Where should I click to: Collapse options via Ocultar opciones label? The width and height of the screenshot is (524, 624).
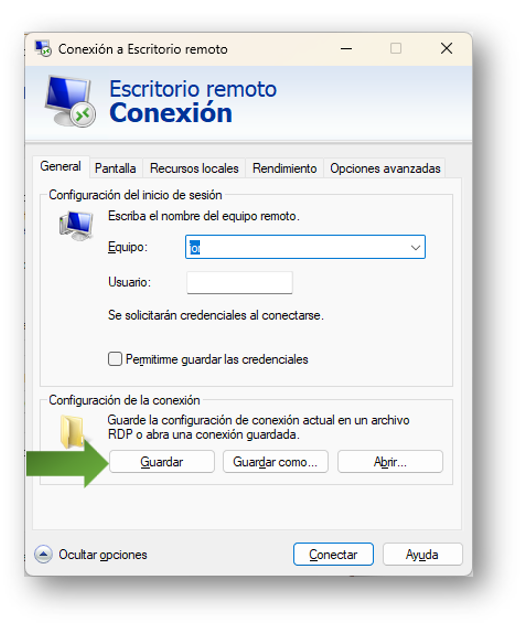103,554
